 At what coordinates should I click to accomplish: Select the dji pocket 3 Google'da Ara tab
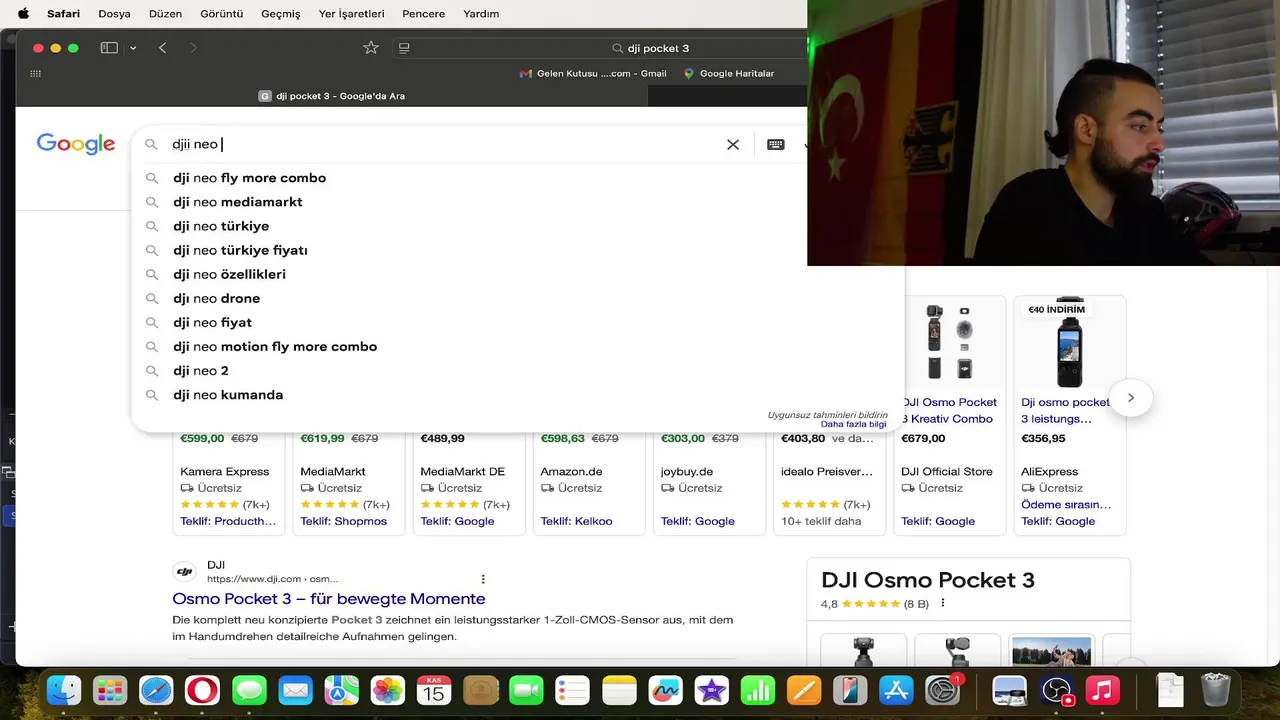tap(332, 96)
